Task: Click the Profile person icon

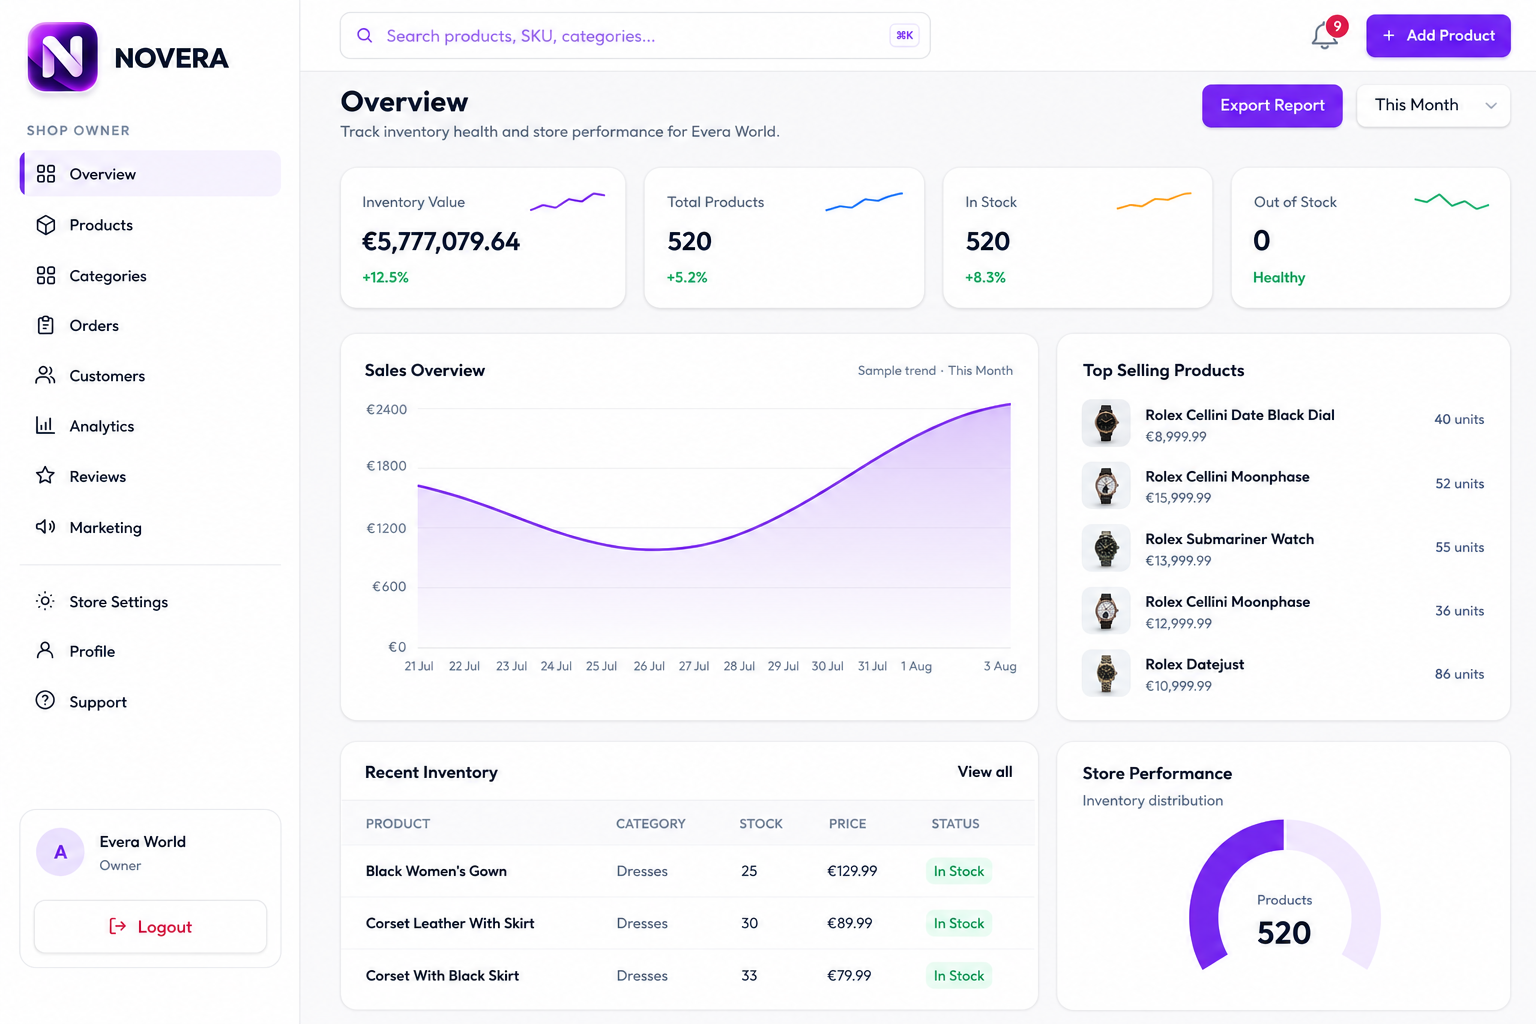Action: pyautogui.click(x=45, y=650)
